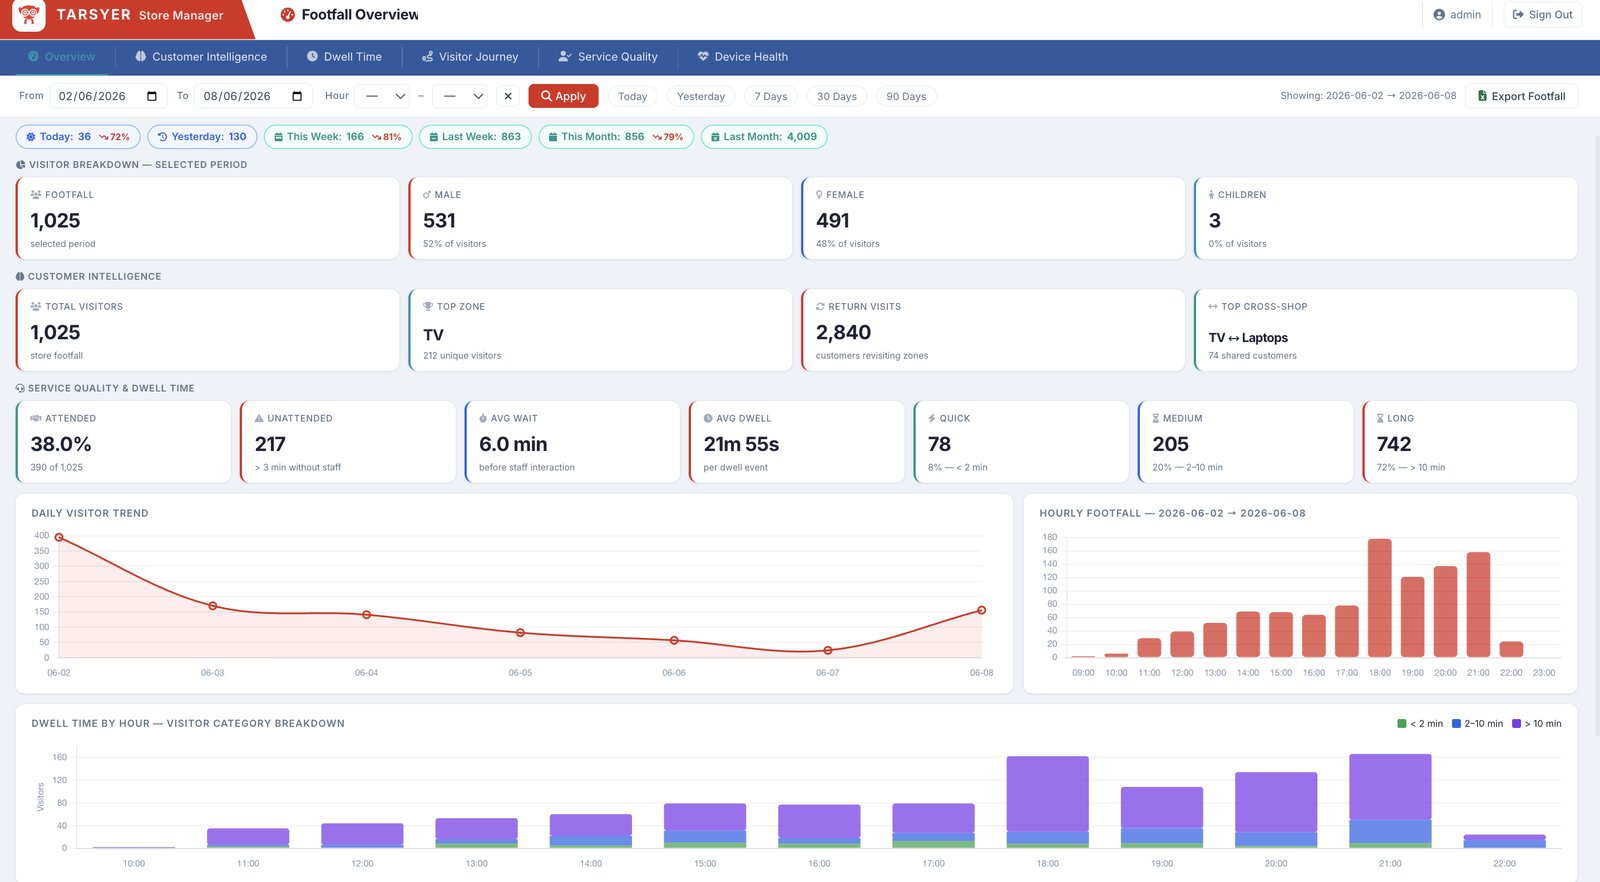This screenshot has width=1600, height=882.
Task: Click the admin user icon
Action: click(1439, 15)
